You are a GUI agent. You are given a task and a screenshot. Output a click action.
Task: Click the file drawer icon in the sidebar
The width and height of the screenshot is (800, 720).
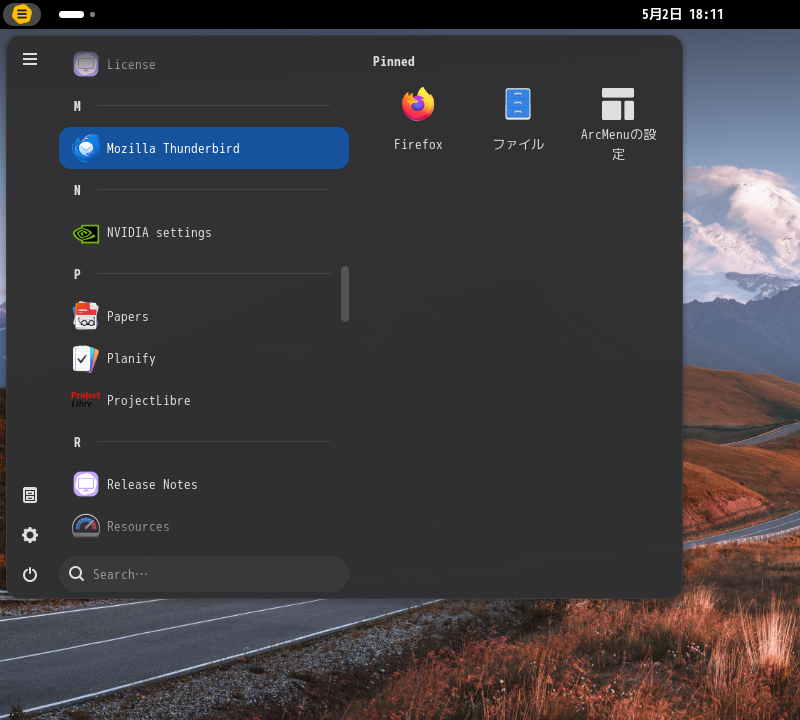tap(29, 495)
